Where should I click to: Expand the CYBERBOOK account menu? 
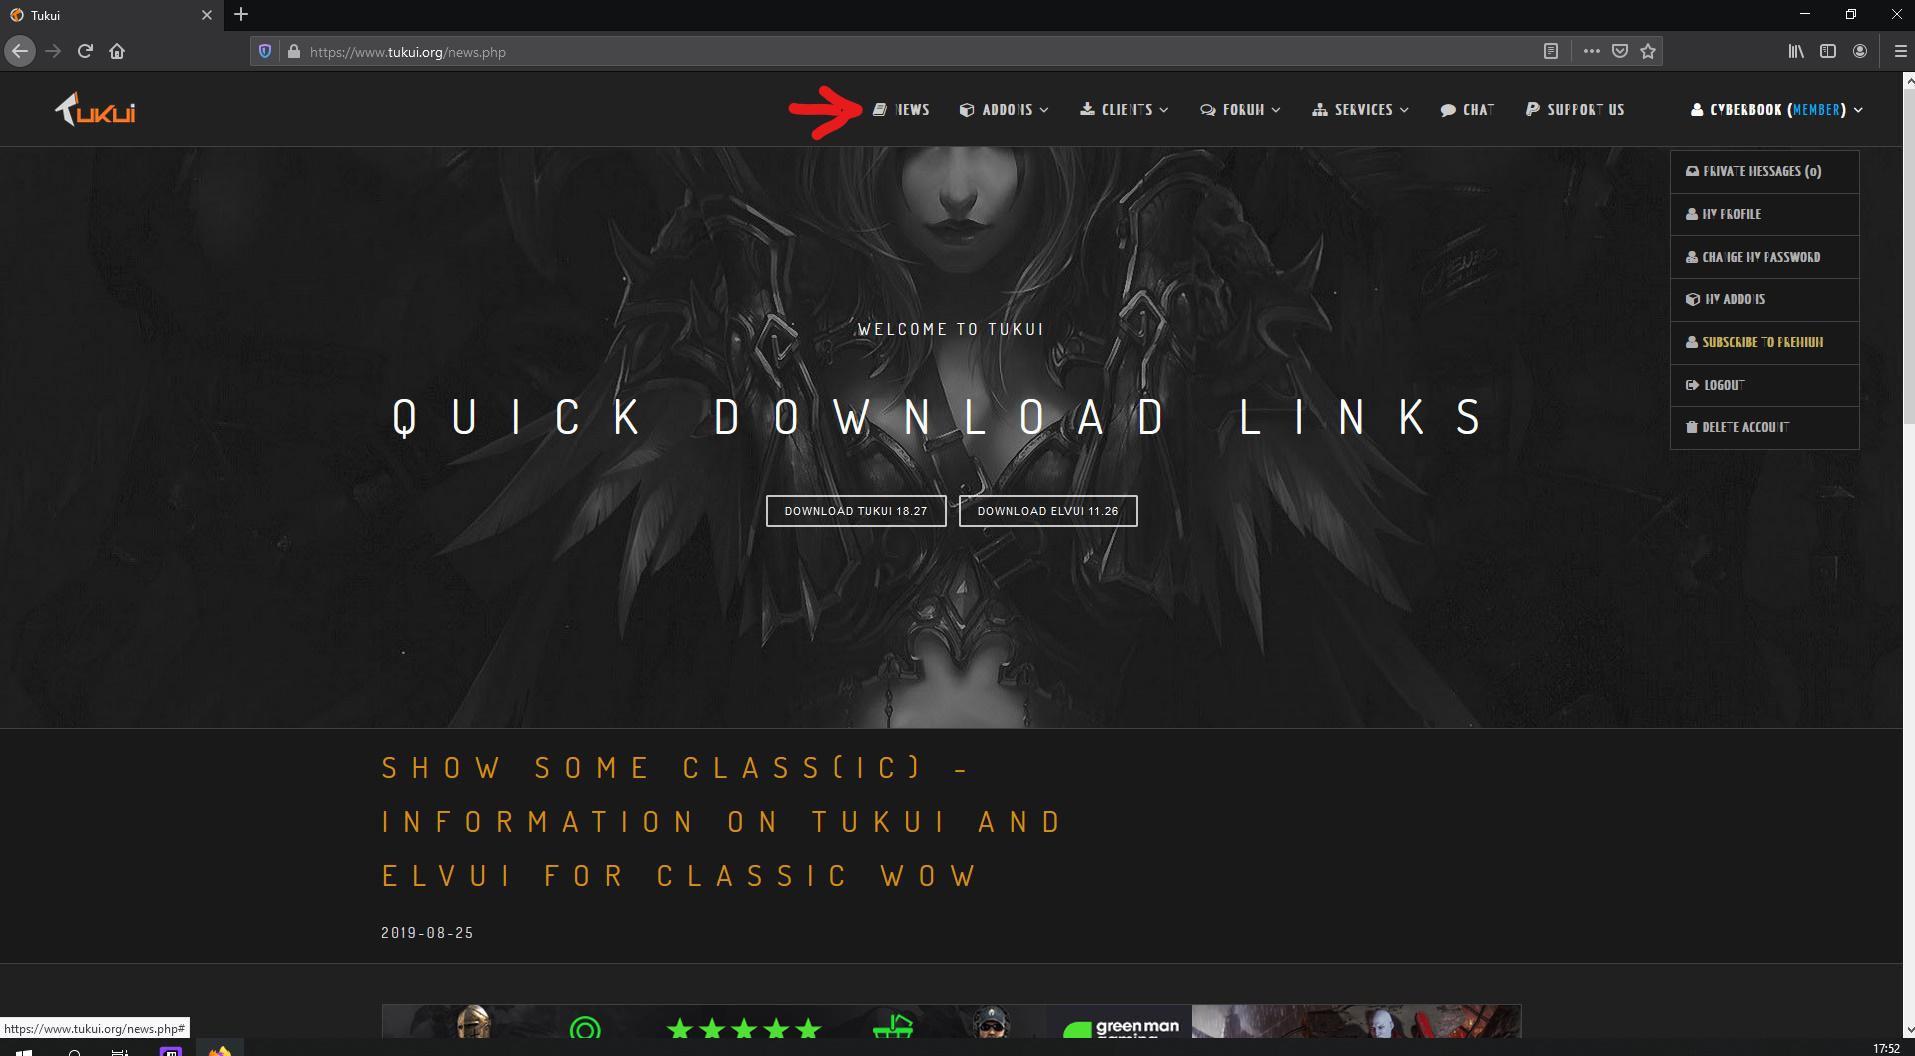pyautogui.click(x=1775, y=109)
